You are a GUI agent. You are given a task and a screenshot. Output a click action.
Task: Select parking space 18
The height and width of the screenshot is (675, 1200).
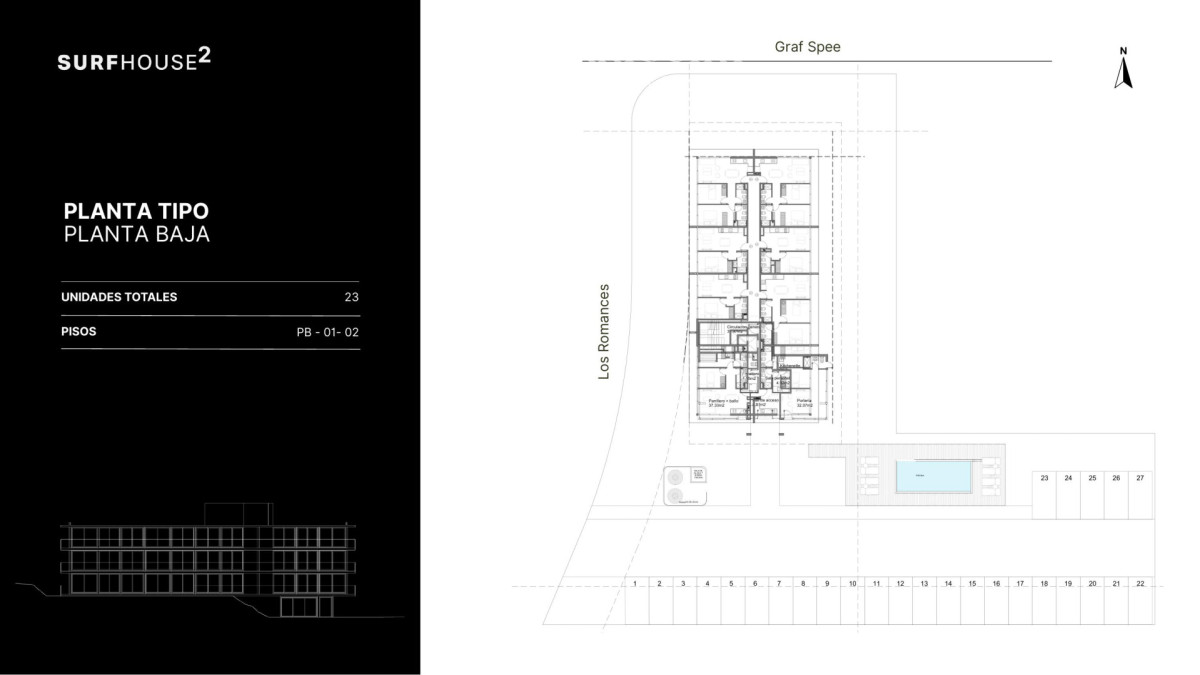coord(1044,601)
